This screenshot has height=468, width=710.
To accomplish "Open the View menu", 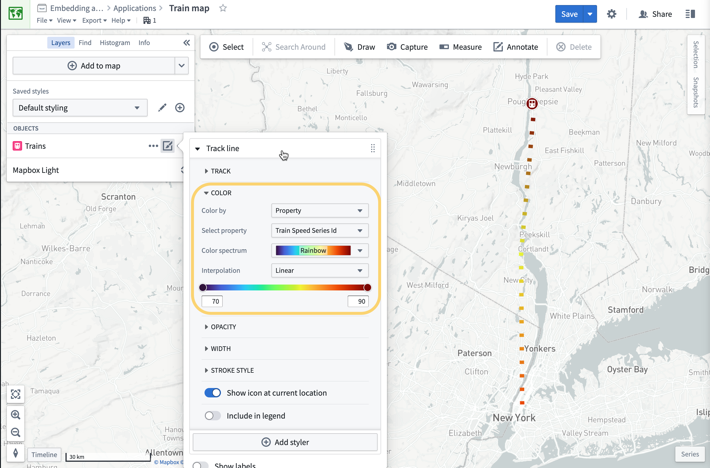I will click(67, 20).
